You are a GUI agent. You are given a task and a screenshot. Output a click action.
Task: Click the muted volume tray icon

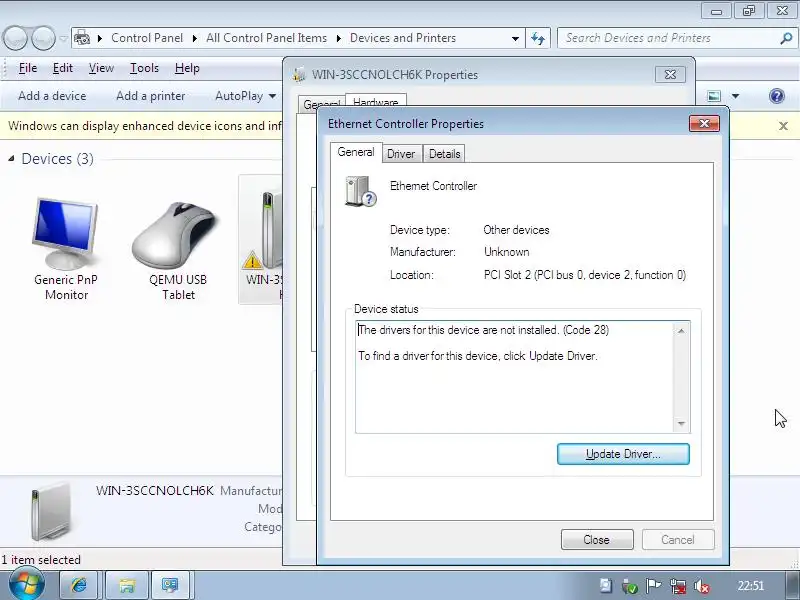pyautogui.click(x=702, y=586)
